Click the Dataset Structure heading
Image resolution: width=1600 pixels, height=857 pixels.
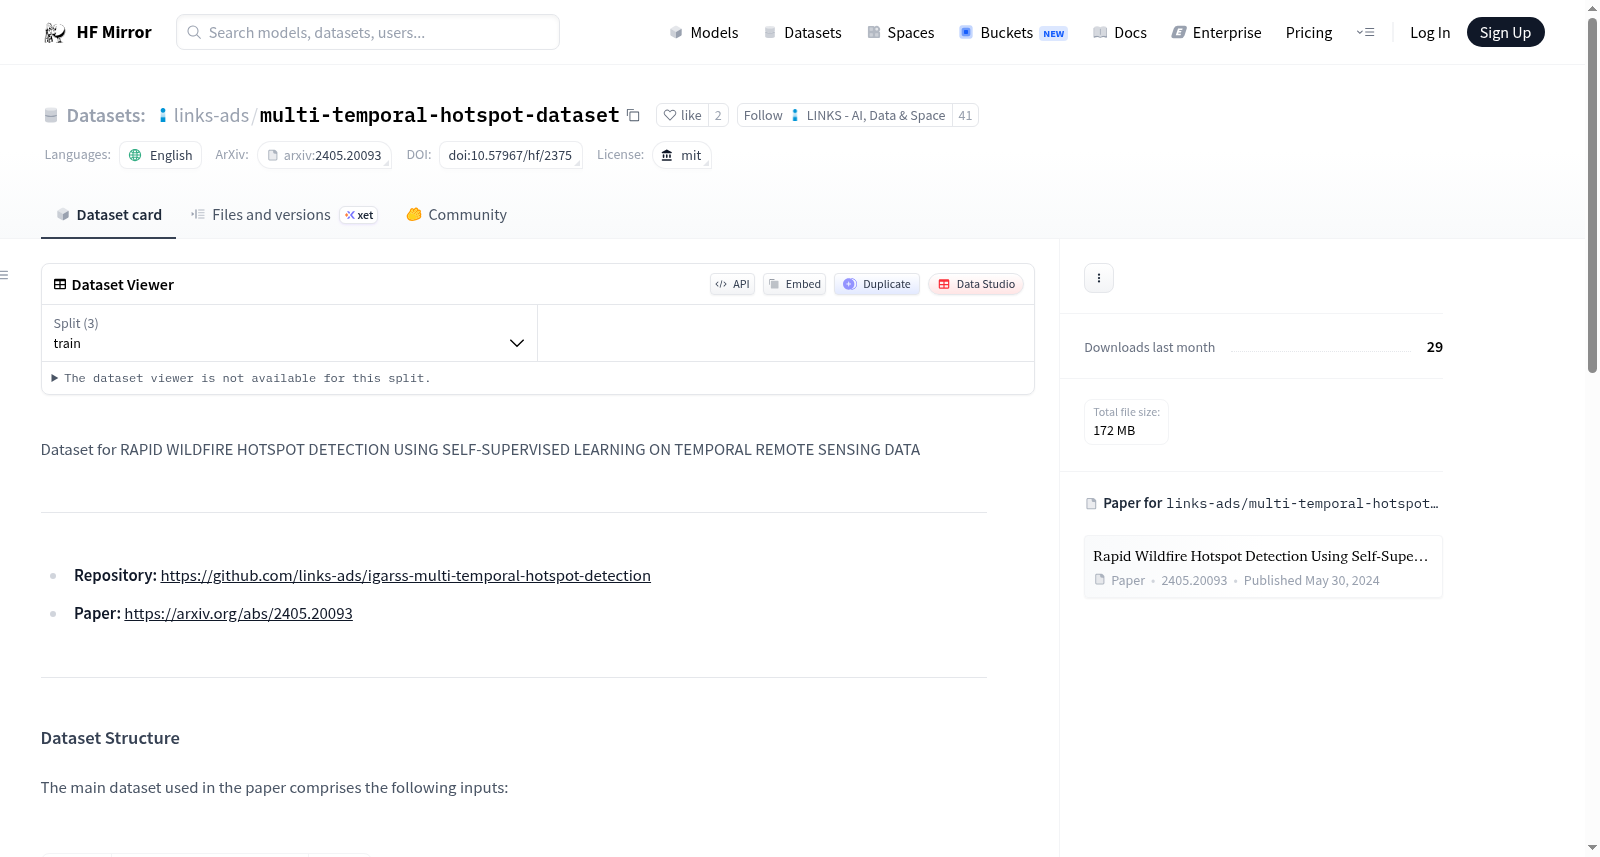click(110, 738)
